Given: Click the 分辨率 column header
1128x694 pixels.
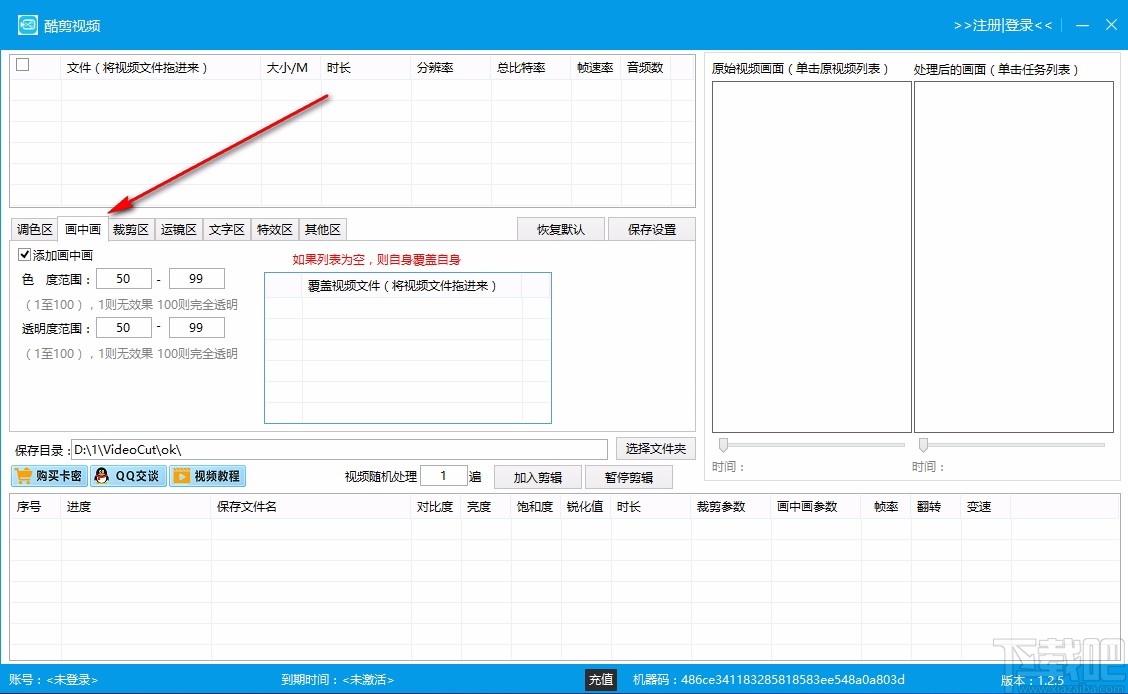Looking at the screenshot, I should [x=451, y=68].
